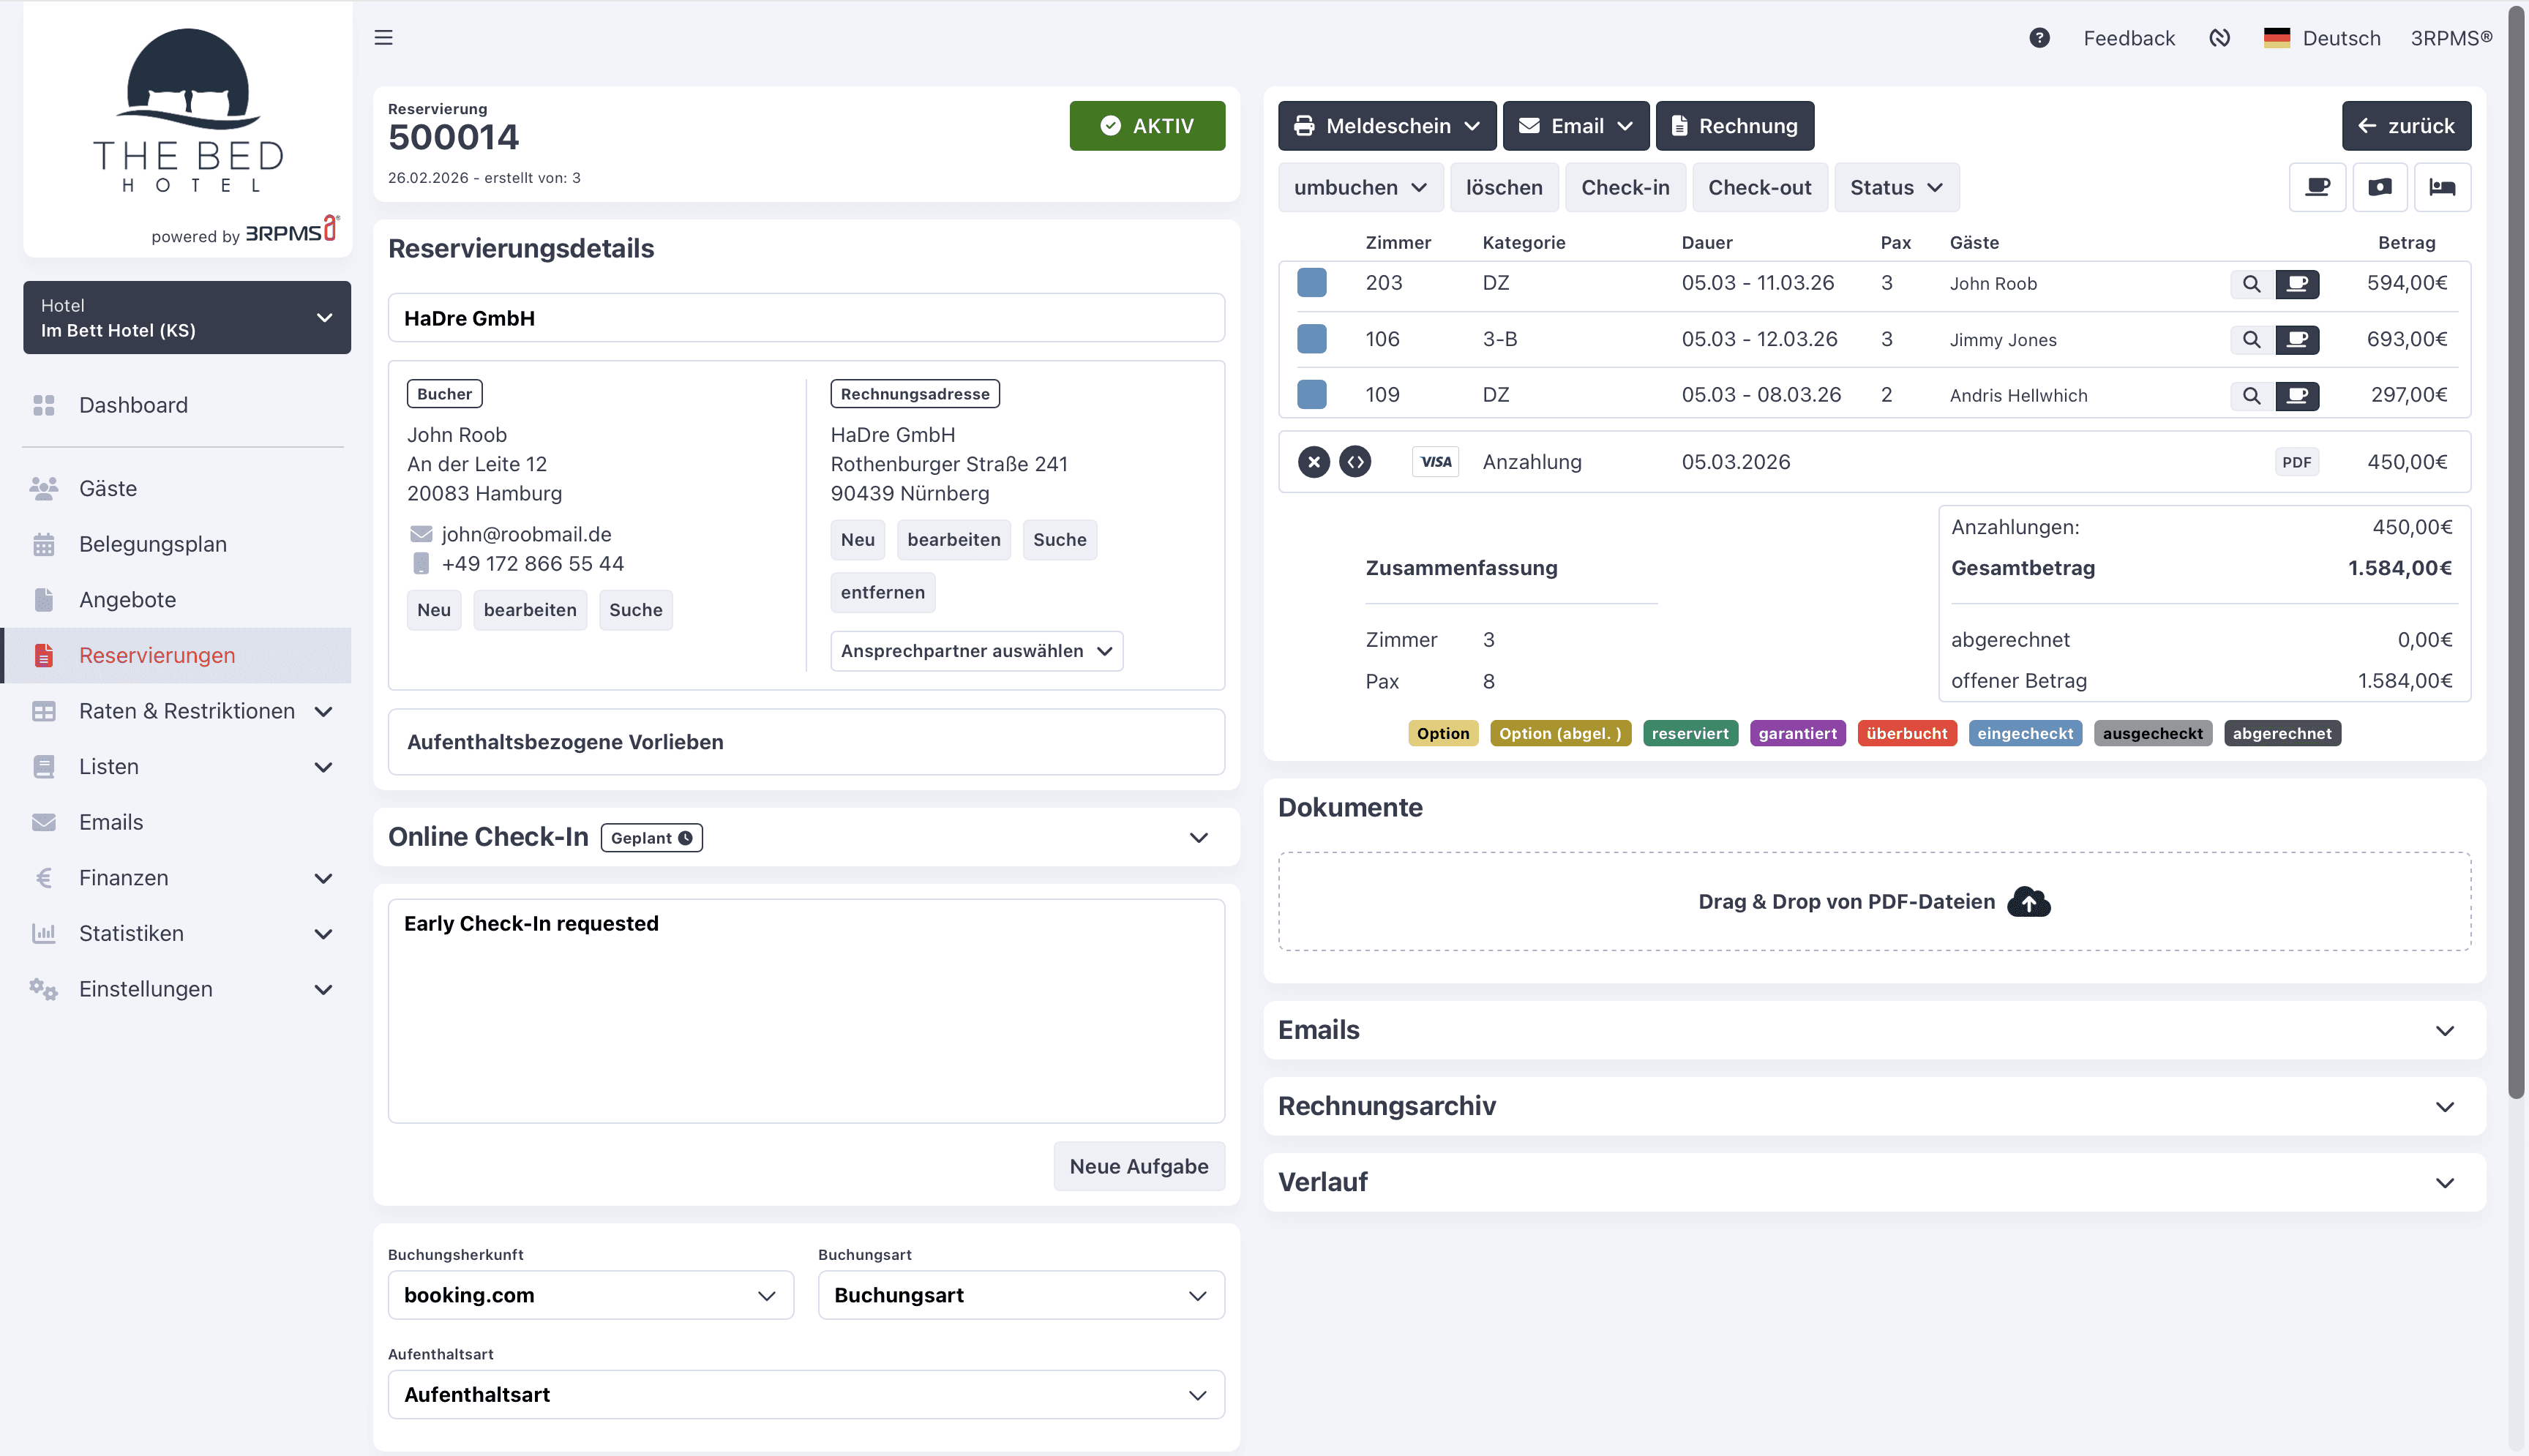Open the Buchungsherkunft booking.com dropdown
Screen dimensions: 2529x1456
click(x=590, y=1295)
